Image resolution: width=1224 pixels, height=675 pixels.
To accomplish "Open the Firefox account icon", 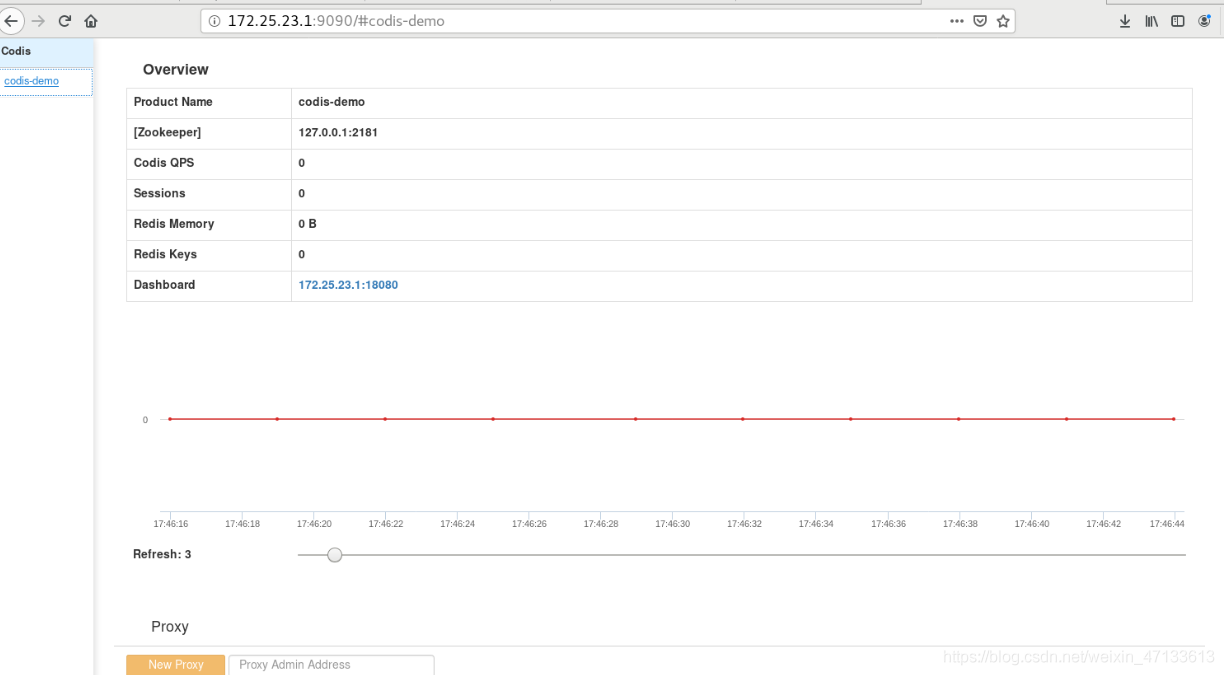I will coord(1205,21).
